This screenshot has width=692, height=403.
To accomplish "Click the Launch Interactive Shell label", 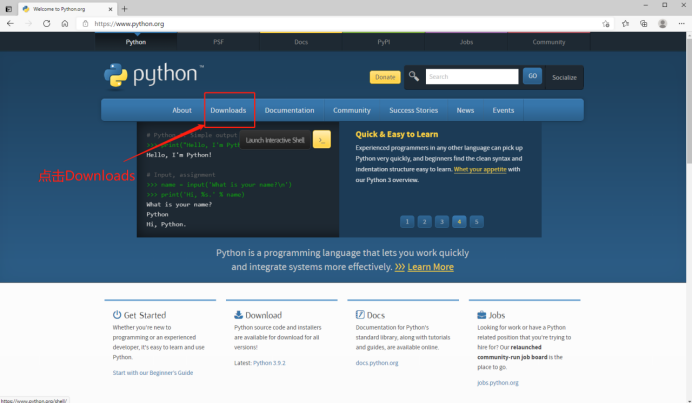I will point(275,140).
